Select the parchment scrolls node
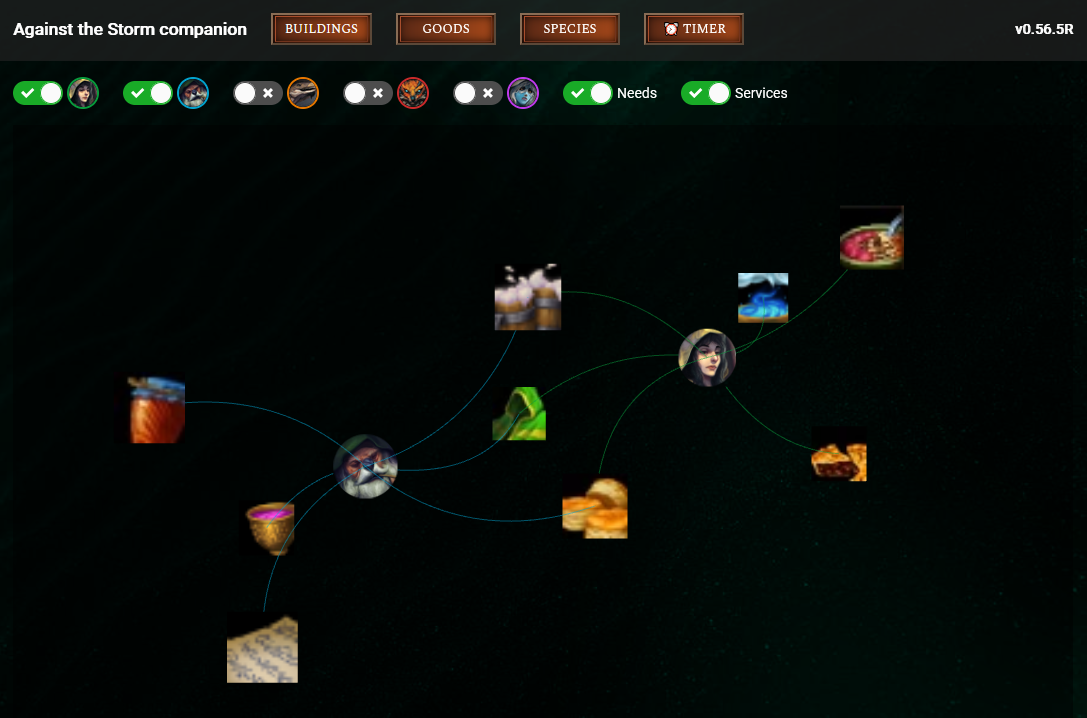 pos(262,649)
